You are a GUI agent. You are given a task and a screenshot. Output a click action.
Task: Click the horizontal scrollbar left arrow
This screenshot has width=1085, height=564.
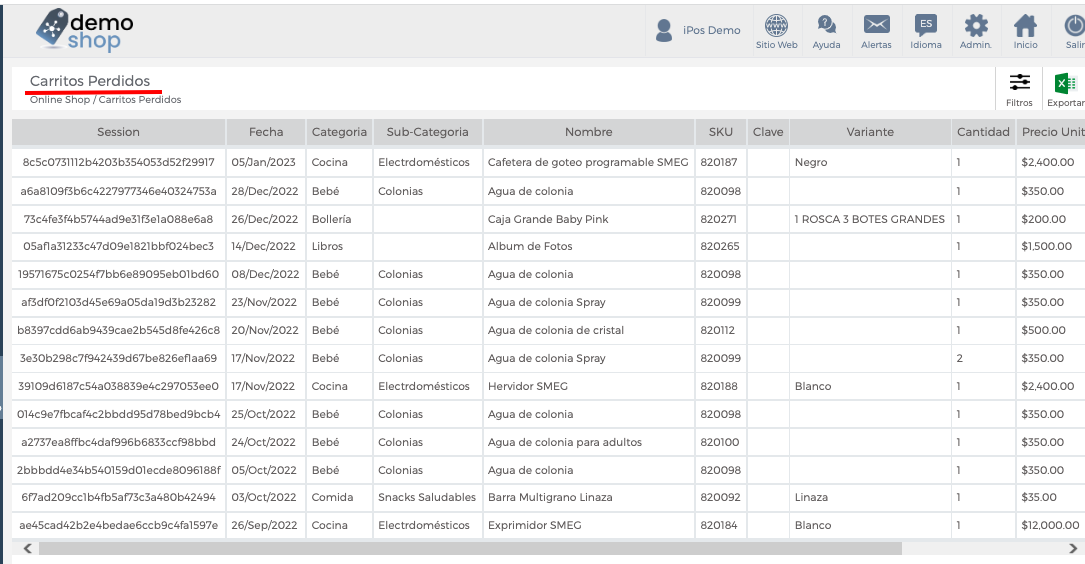[28, 548]
